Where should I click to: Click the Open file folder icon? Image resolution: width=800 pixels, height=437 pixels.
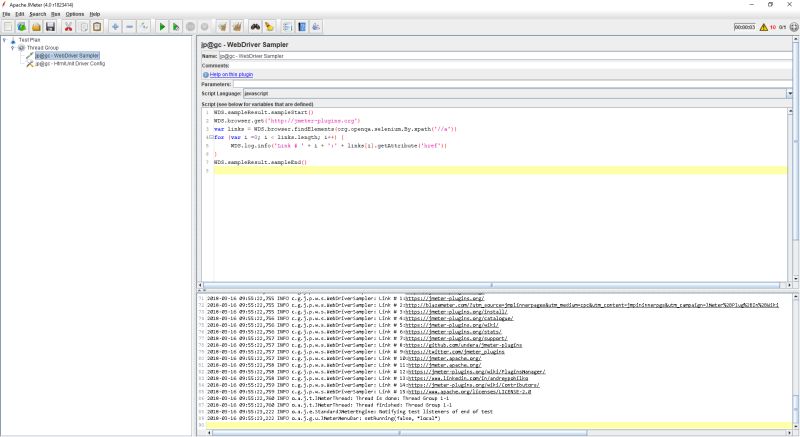point(36,27)
